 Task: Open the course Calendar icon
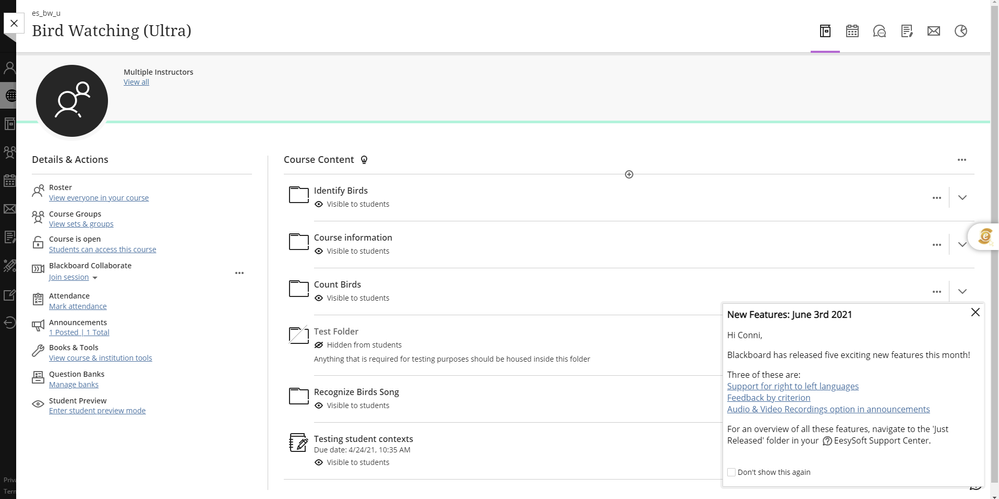852,31
